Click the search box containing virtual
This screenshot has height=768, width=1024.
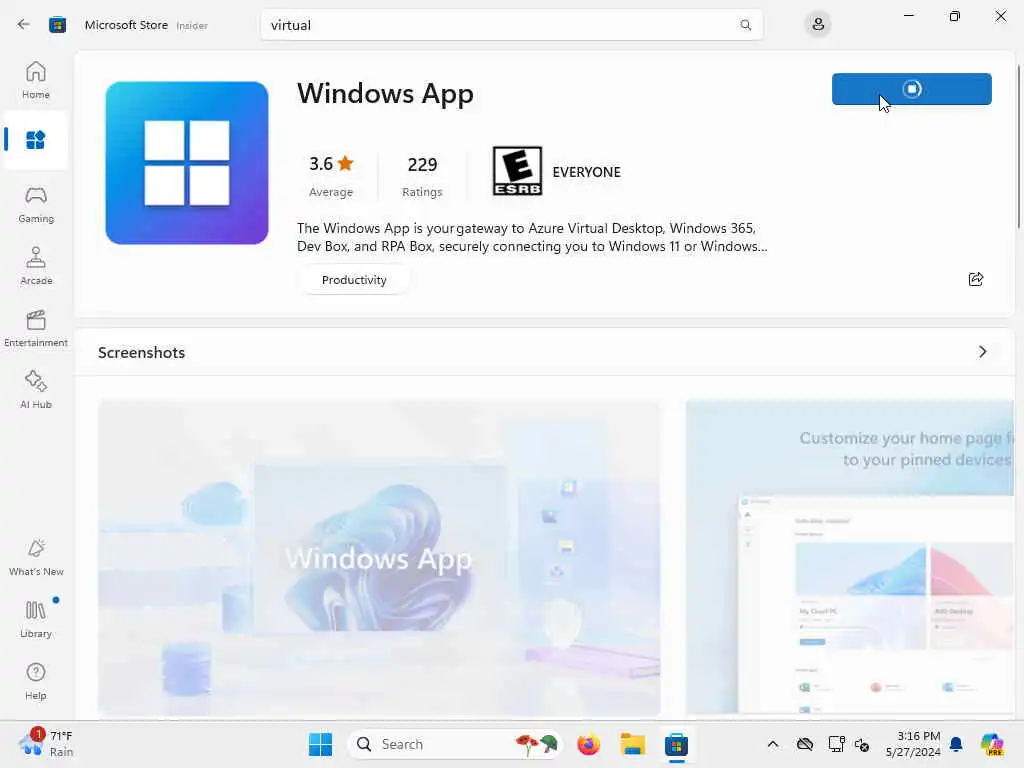tap(511, 25)
